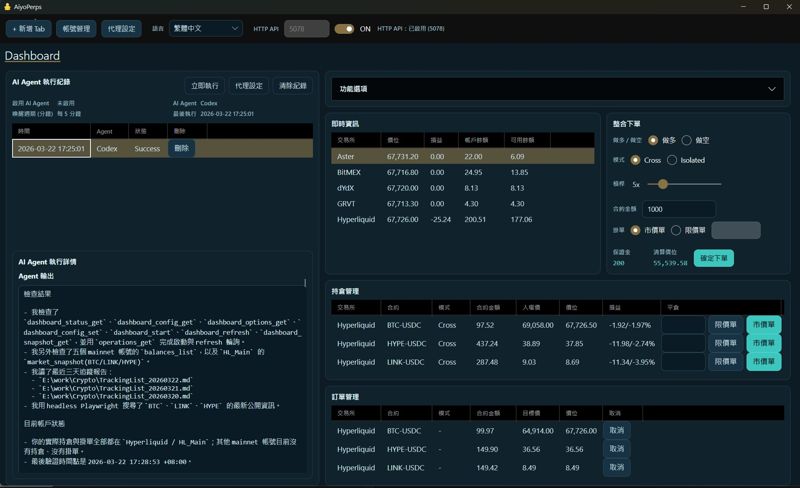
Task: Select the Hyperliquid row in 即時資訊
Action: click(x=463, y=219)
